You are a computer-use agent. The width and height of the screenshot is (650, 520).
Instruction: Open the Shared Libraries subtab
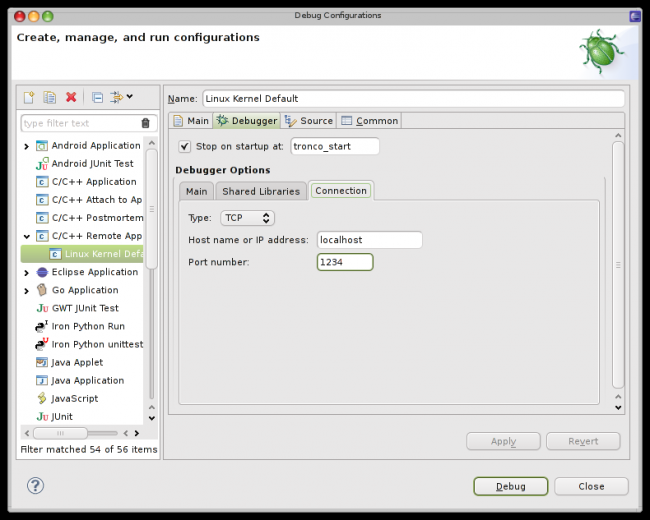tap(261, 192)
